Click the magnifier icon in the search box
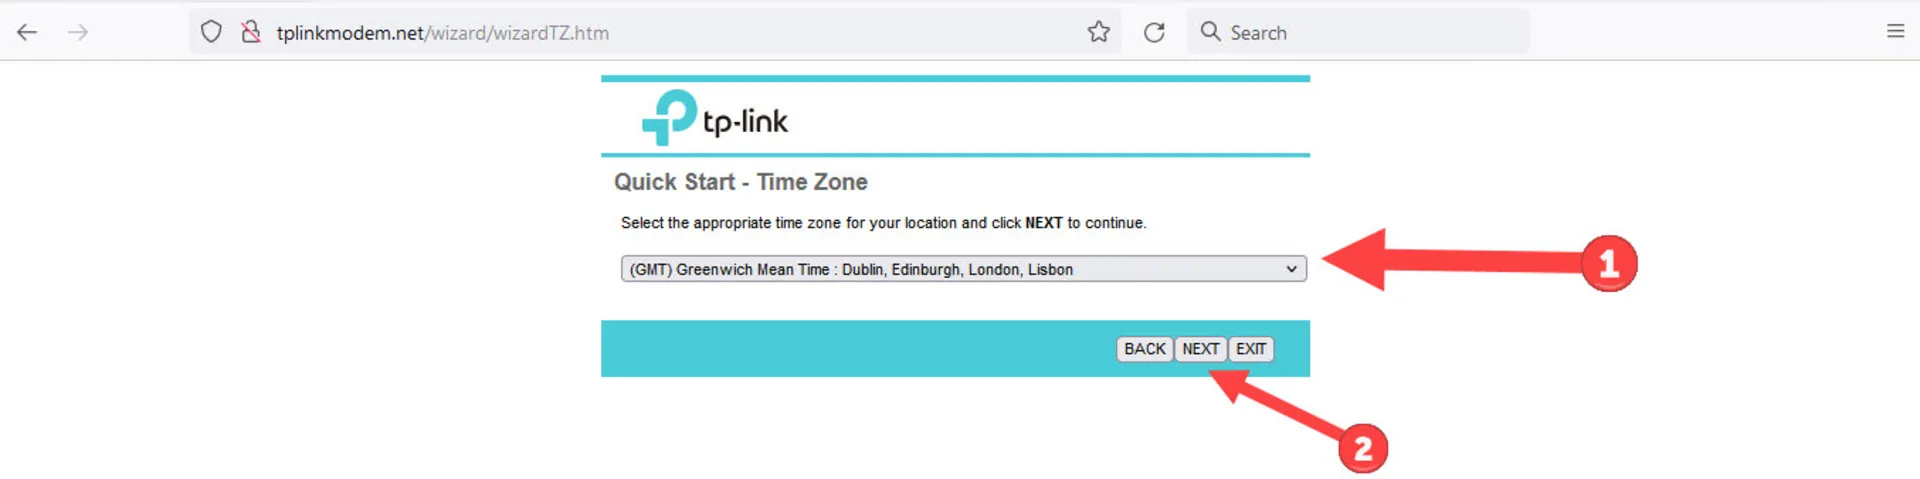Image resolution: width=1920 pixels, height=479 pixels. coord(1210,32)
